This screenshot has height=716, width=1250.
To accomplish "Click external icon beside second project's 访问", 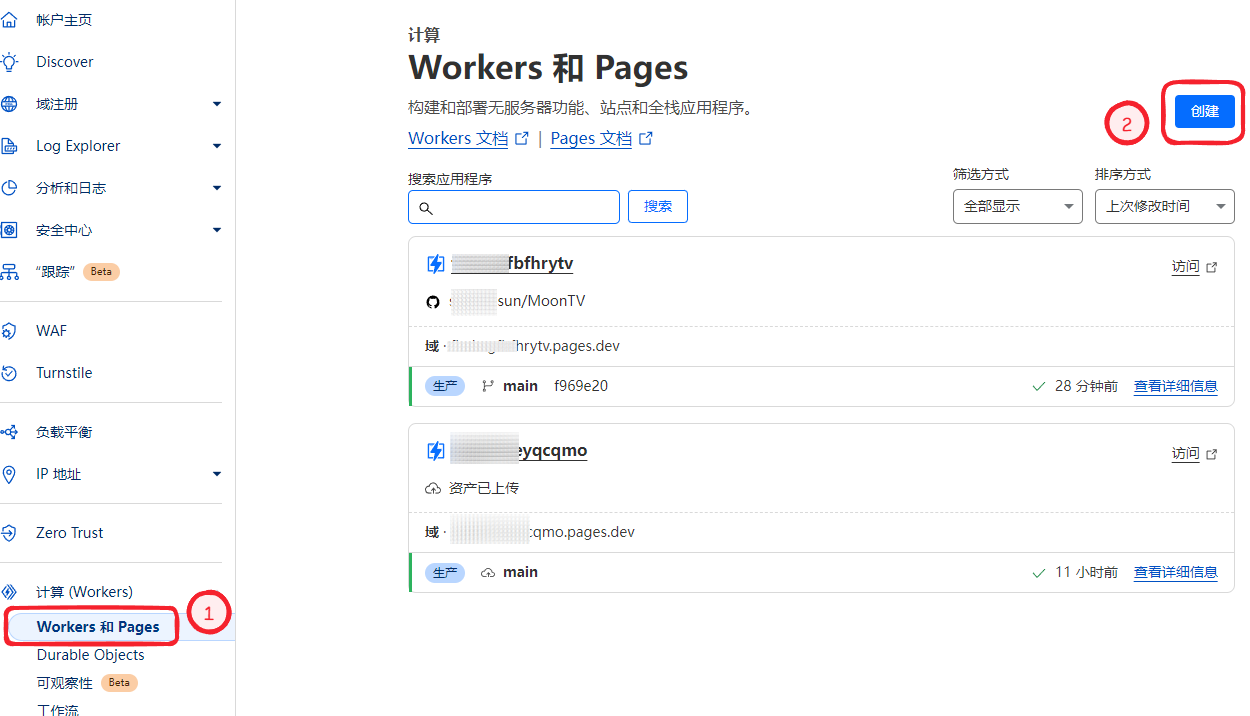I will 1212,454.
